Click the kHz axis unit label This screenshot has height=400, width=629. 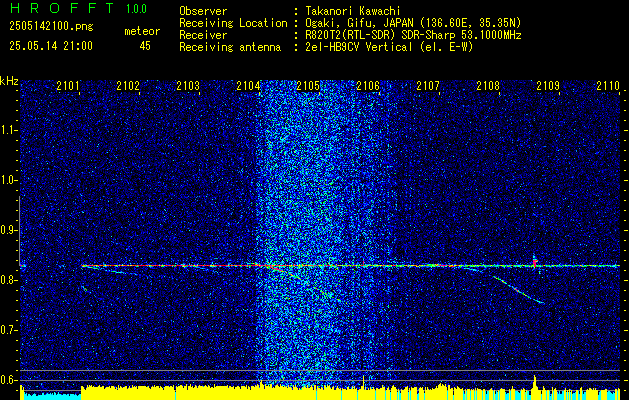click(x=9, y=81)
